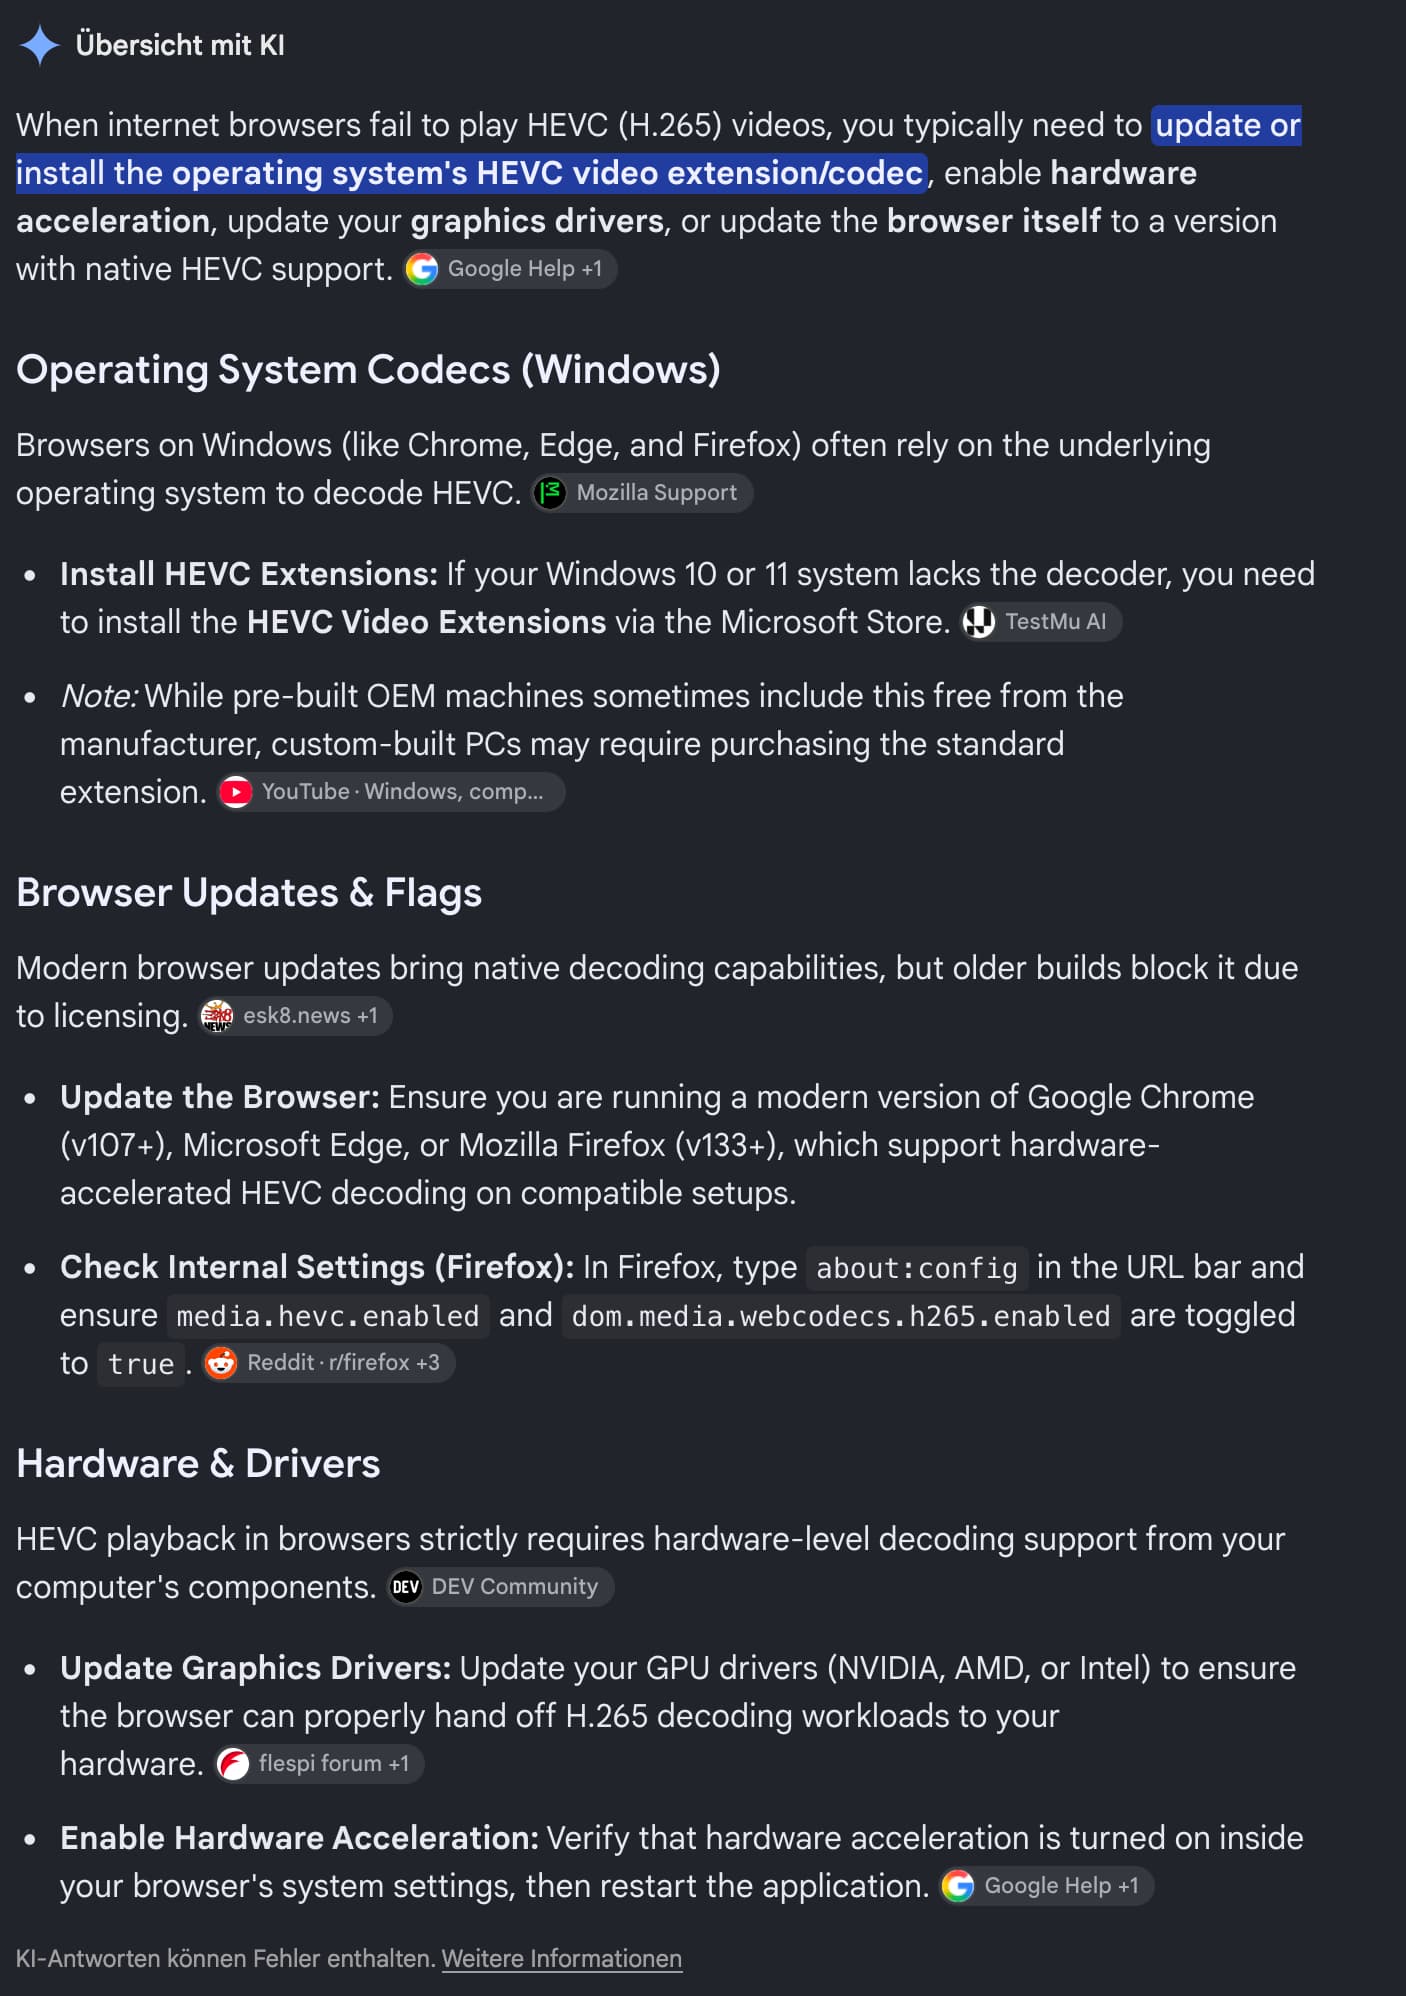Click the black DEV badge icon
This screenshot has width=1406, height=1996.
(405, 1587)
